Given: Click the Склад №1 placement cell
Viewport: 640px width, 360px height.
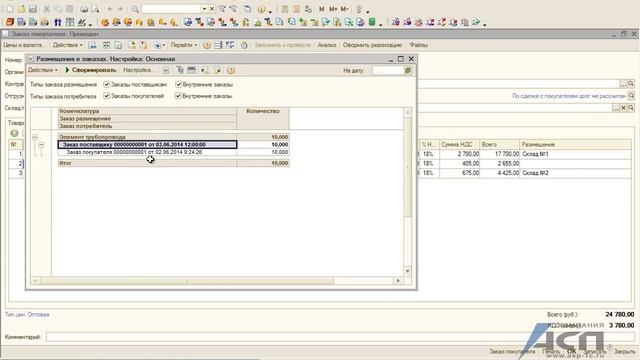Looking at the screenshot, I should point(575,154).
